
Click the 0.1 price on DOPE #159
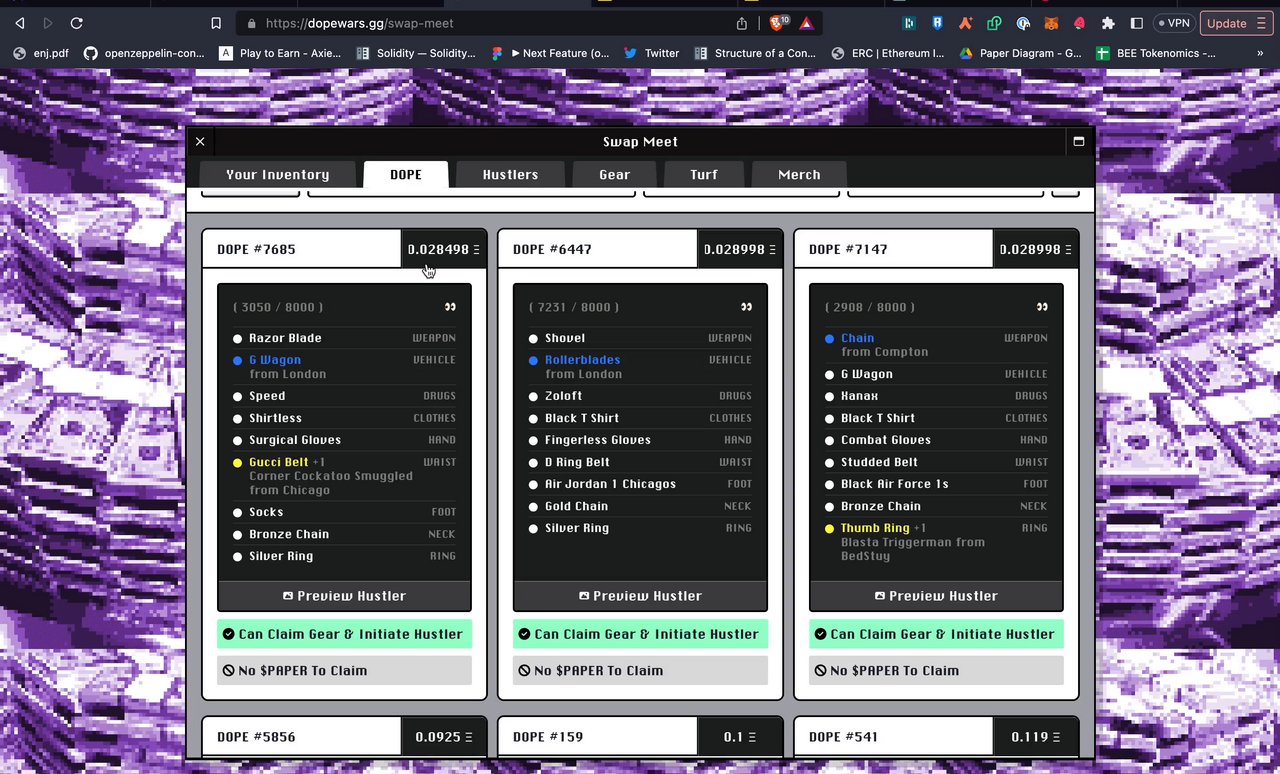740,737
